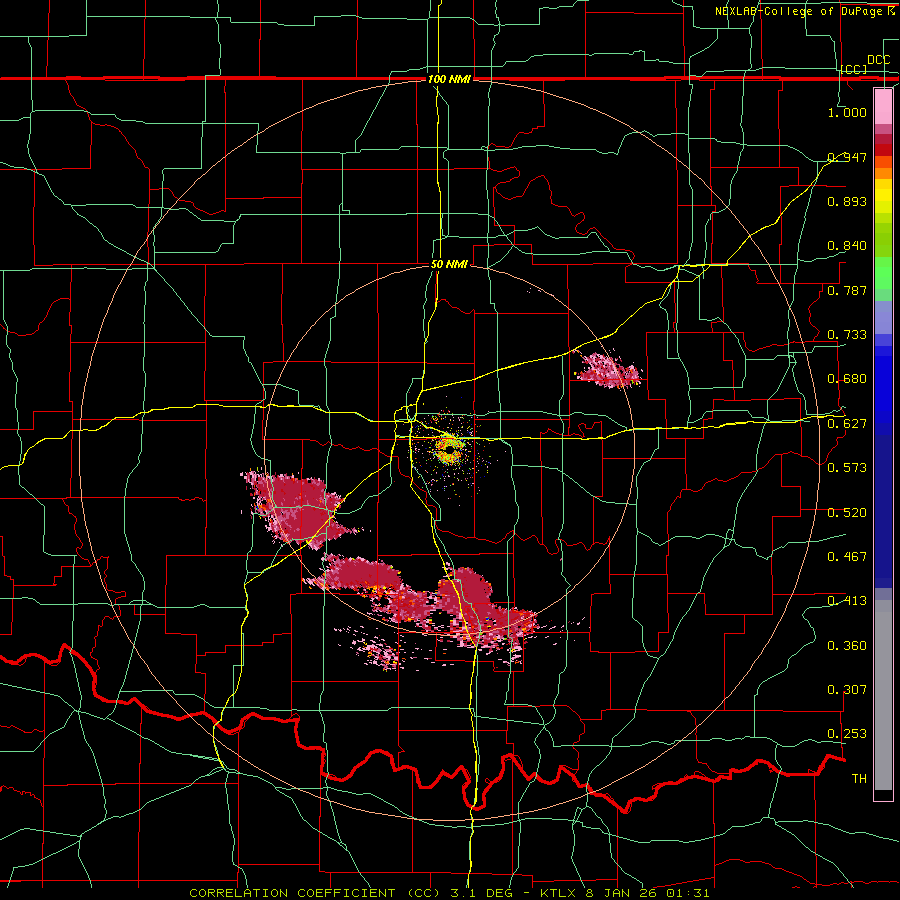This screenshot has height=900, width=900.
Task: Click the 8 JAN 26 01:31 timestamp
Action: click(x=647, y=893)
